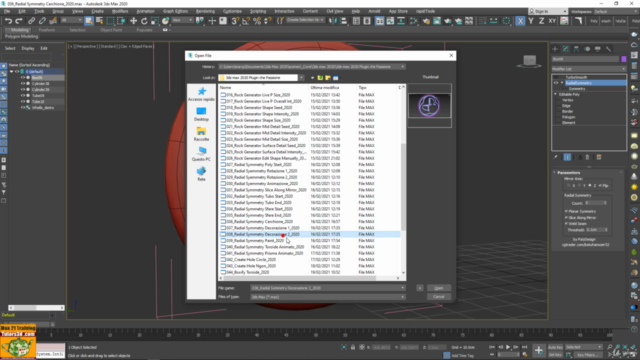
Task: Open the Modify command panel tab
Action: (566, 49)
